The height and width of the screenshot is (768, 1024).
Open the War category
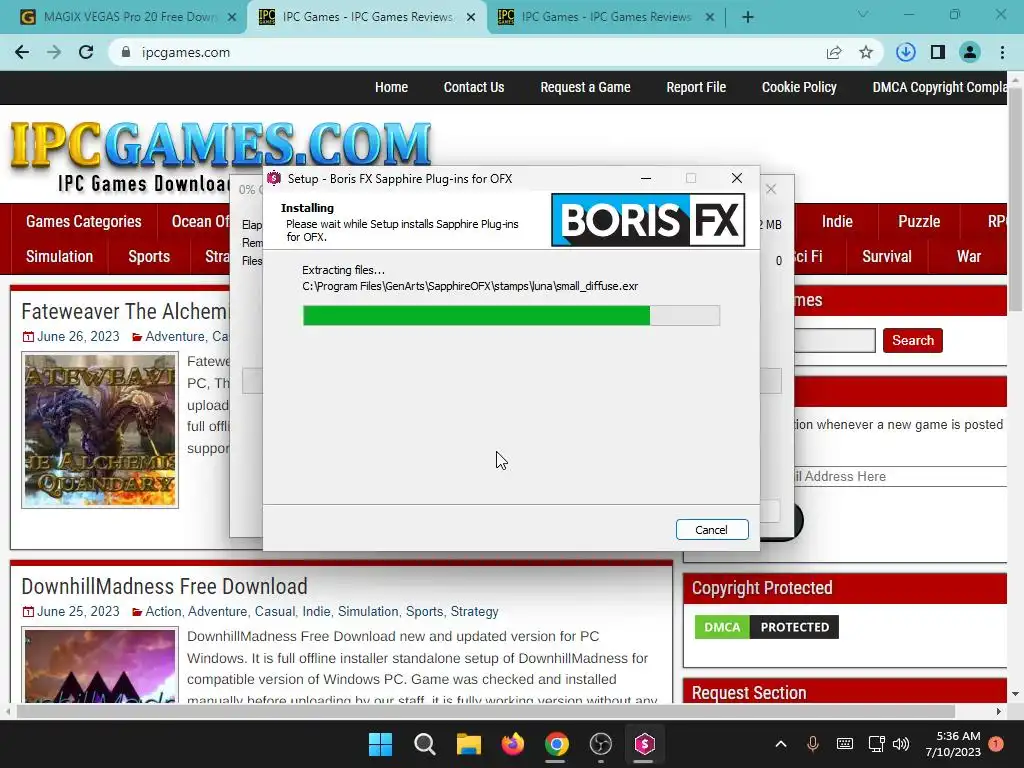coord(968,257)
